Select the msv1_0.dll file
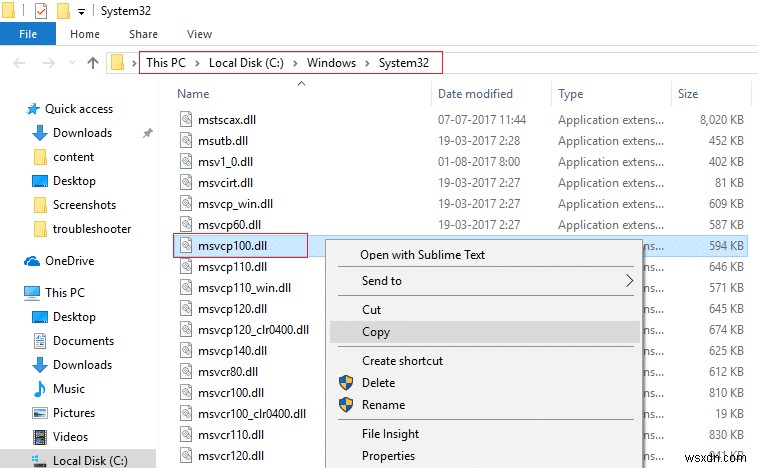 225,162
